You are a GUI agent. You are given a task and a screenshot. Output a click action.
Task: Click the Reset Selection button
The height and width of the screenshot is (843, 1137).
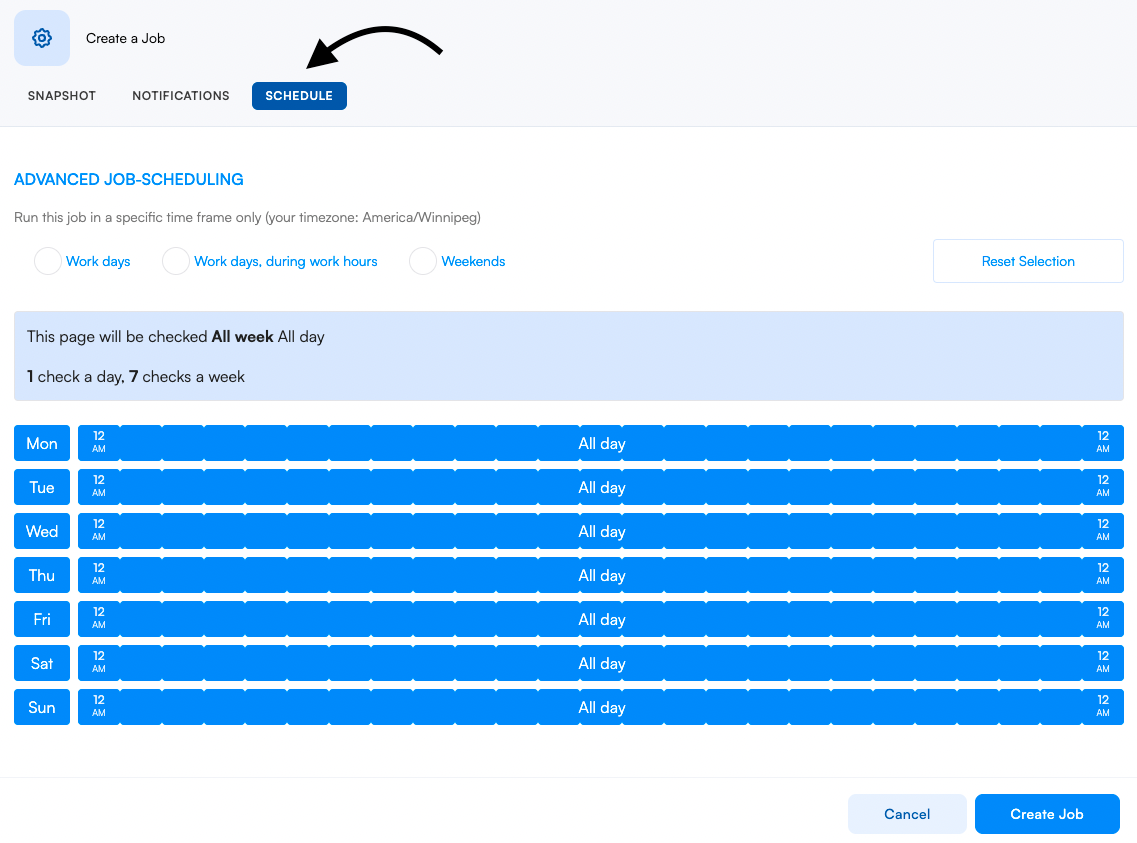[x=1028, y=261]
